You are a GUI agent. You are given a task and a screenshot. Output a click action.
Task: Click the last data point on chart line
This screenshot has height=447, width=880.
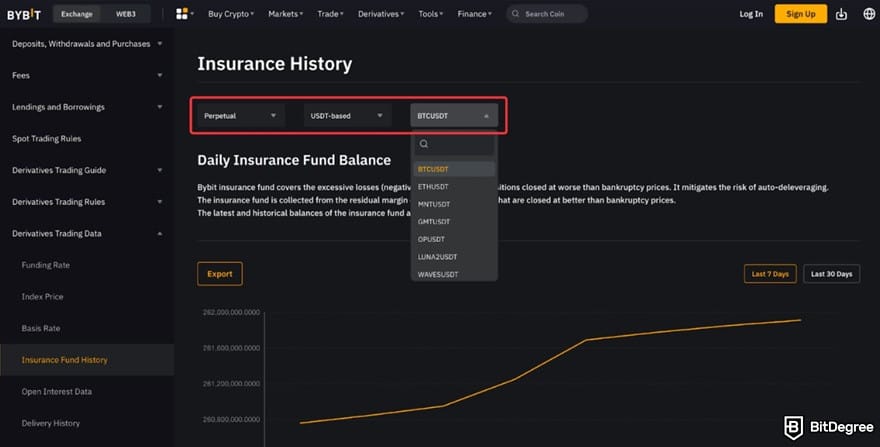tap(800, 320)
